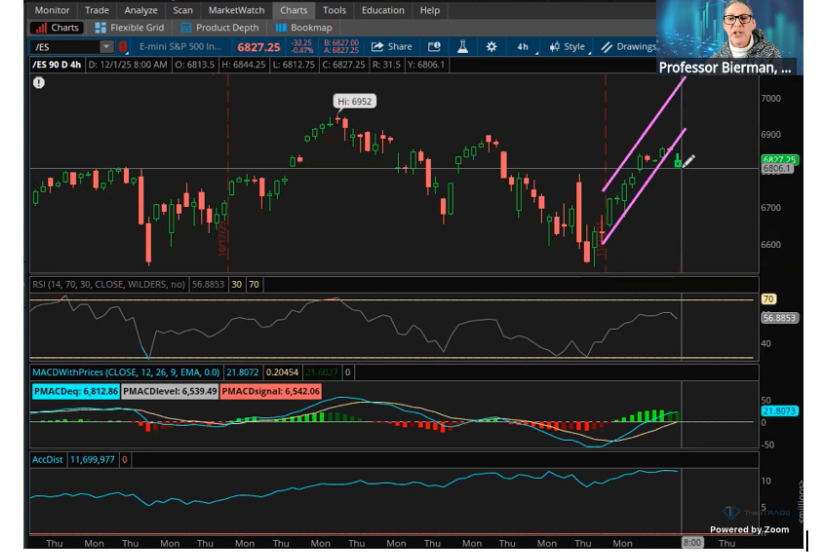Click the Share arrow icon
The height and width of the screenshot is (557, 831).
click(377, 47)
